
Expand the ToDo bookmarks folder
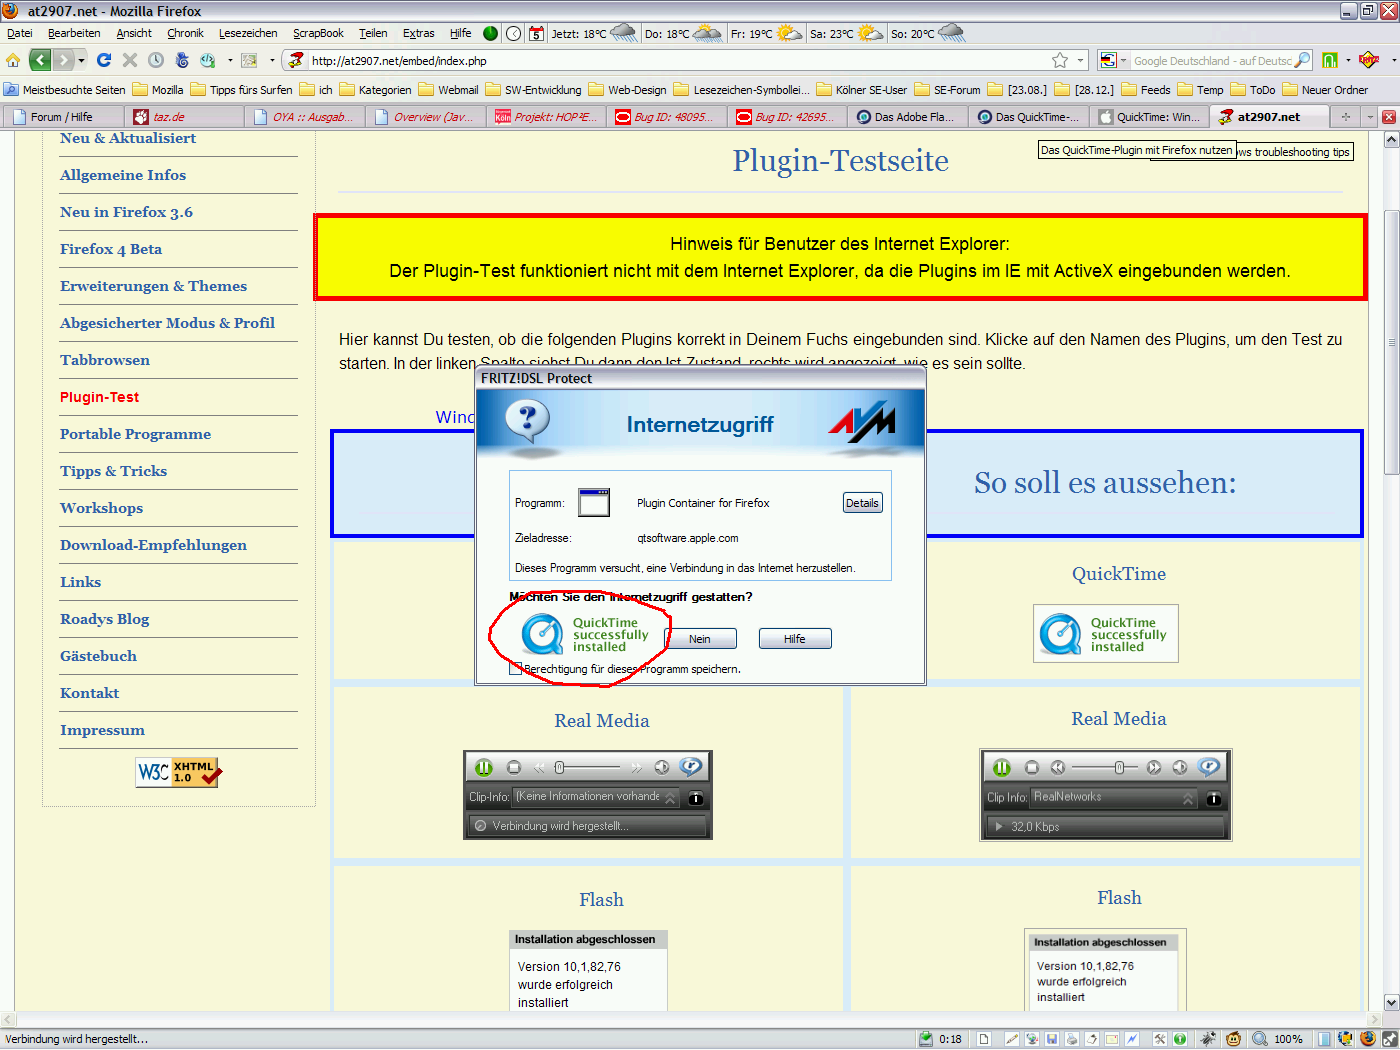tap(1253, 90)
